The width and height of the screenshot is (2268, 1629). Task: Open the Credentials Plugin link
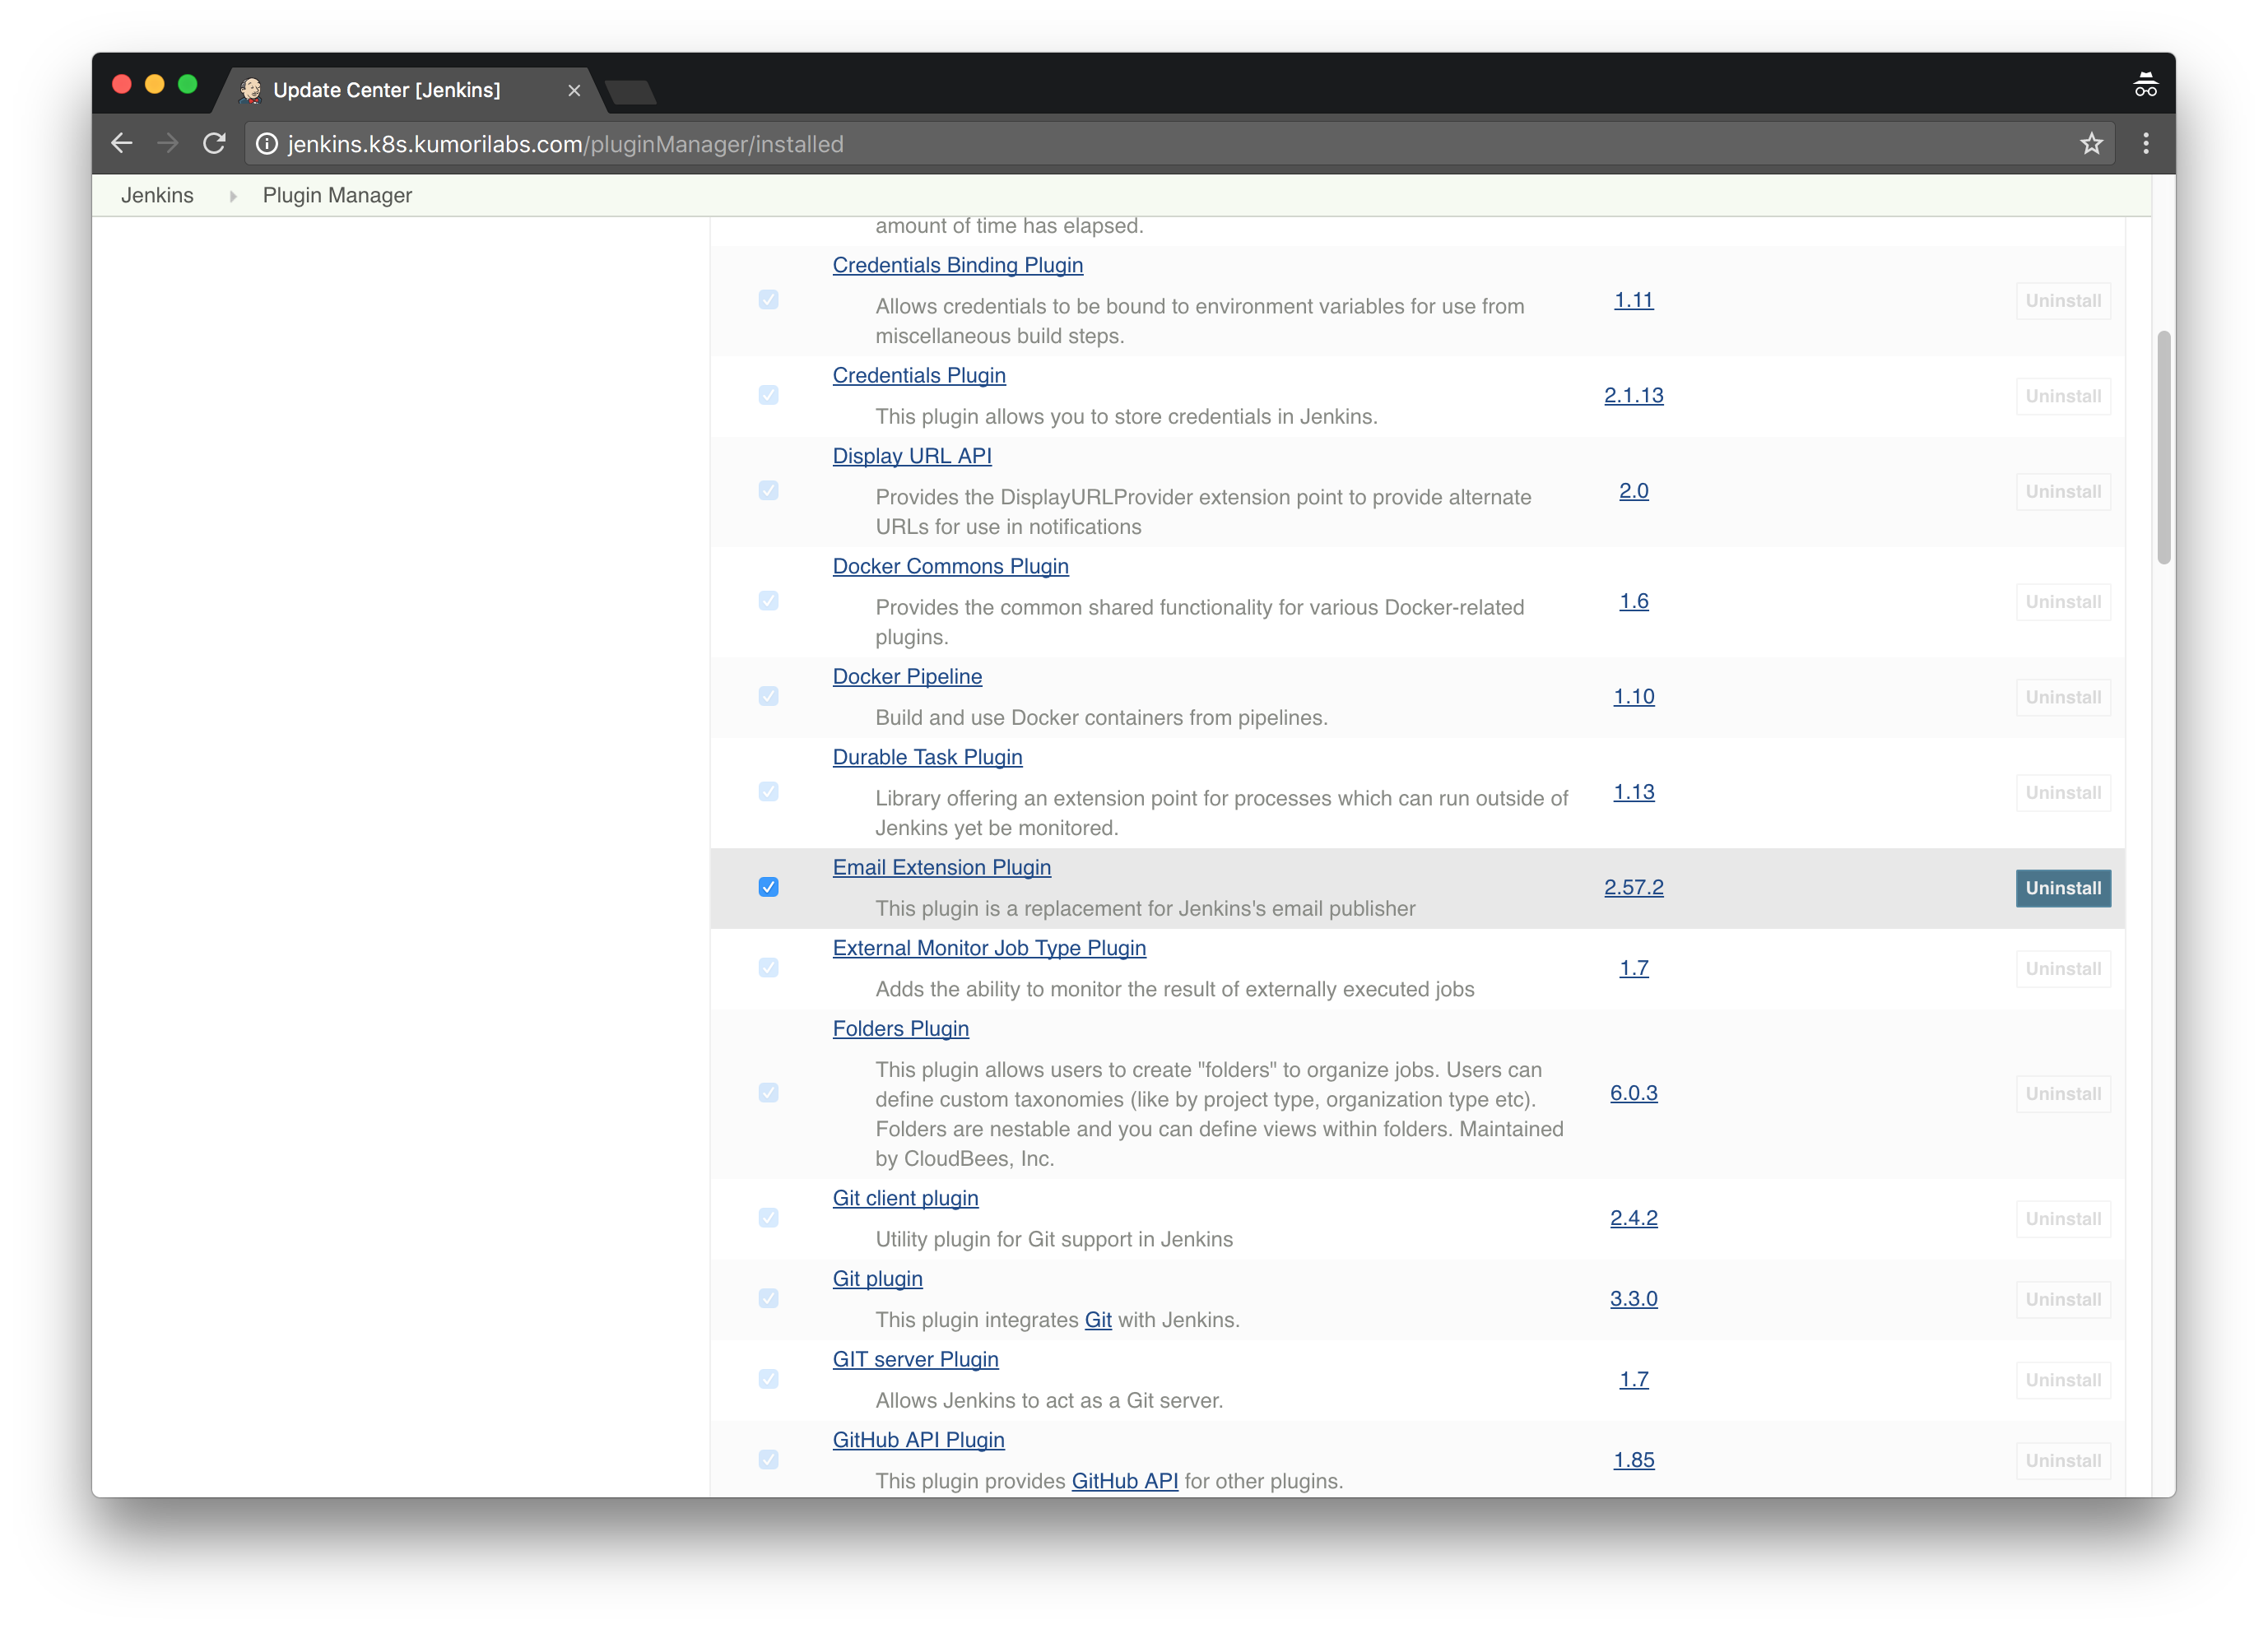919,375
